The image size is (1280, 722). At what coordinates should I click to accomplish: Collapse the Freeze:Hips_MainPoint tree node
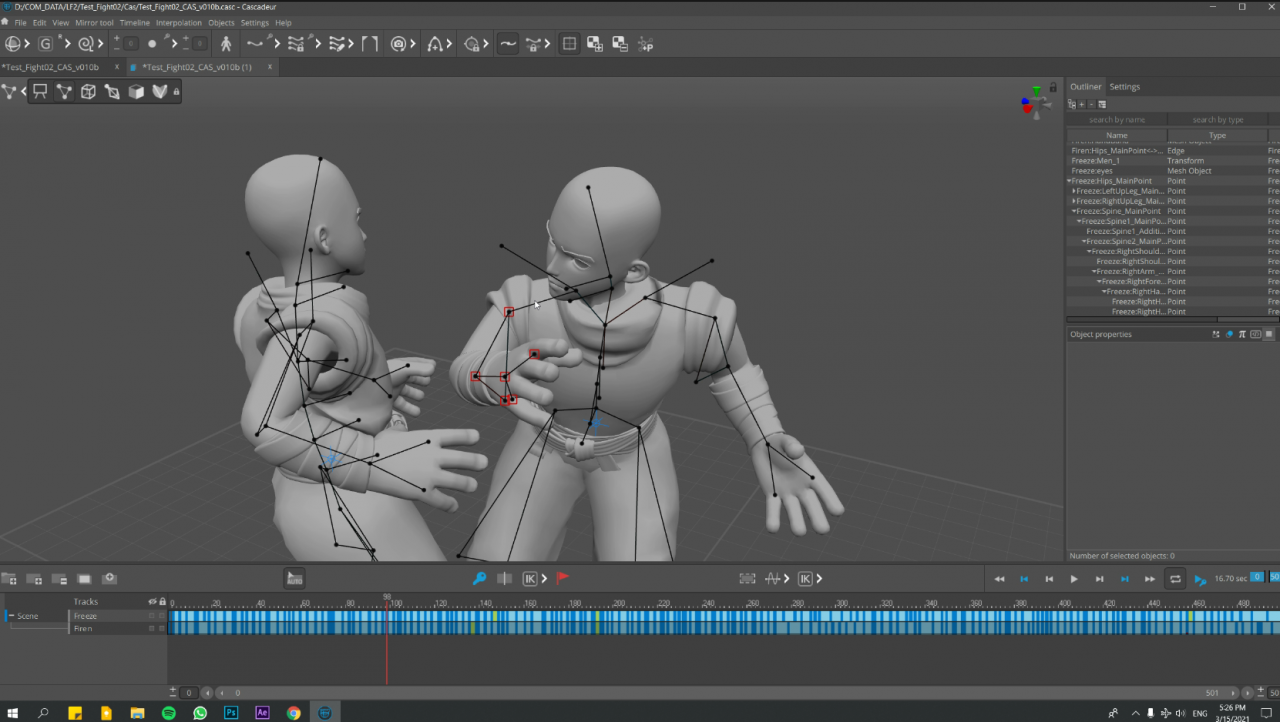pyautogui.click(x=1069, y=181)
